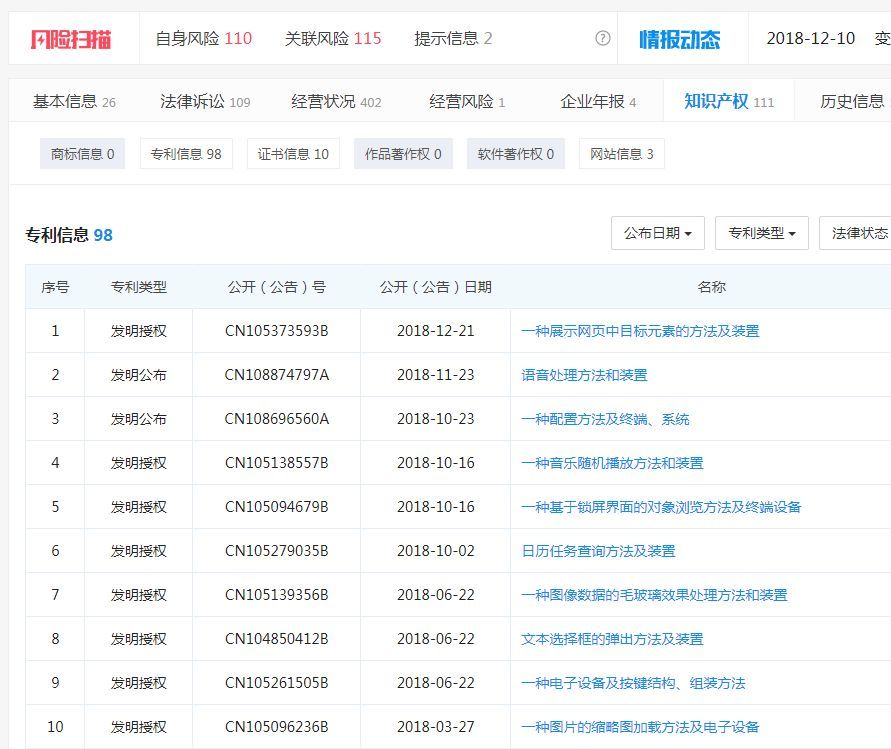Choose the 证书信息 10 filter button
The width and height of the screenshot is (891, 749).
293,154
